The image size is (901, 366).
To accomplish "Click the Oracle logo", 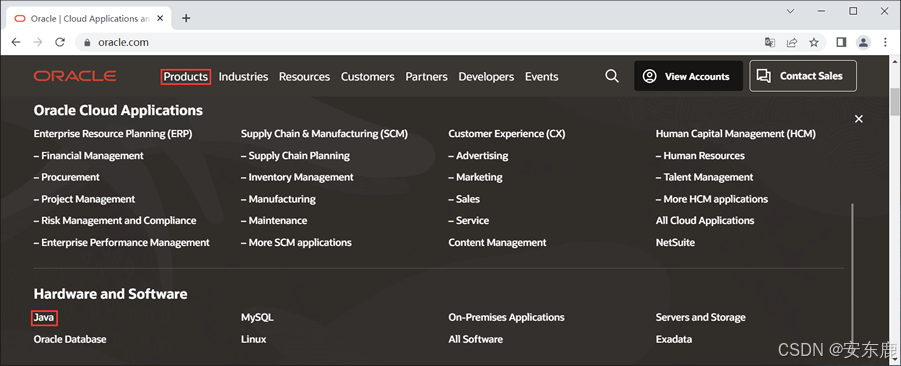I will (75, 76).
